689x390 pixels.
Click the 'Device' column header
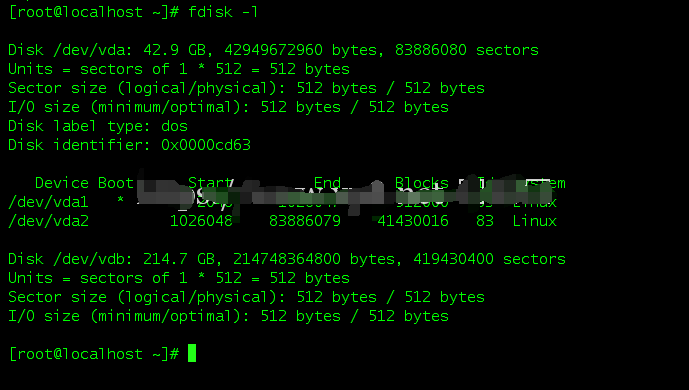[x=62, y=183]
